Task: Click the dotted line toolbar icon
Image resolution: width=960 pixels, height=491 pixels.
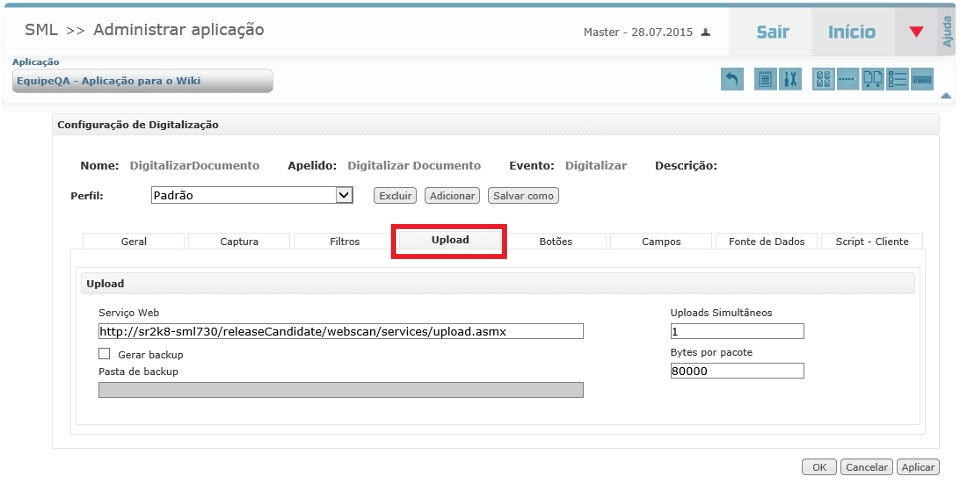Action: click(848, 80)
